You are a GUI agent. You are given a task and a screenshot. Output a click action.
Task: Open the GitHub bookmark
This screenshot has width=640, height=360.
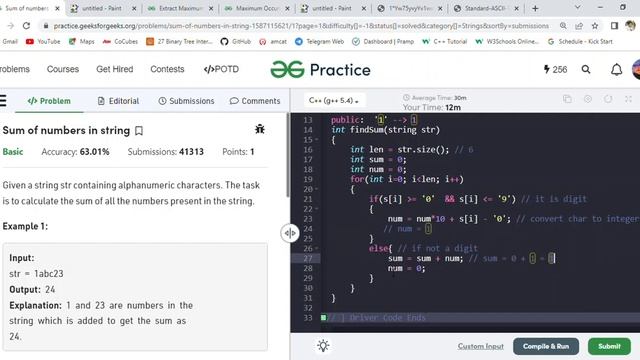pyautogui.click(x=236, y=42)
